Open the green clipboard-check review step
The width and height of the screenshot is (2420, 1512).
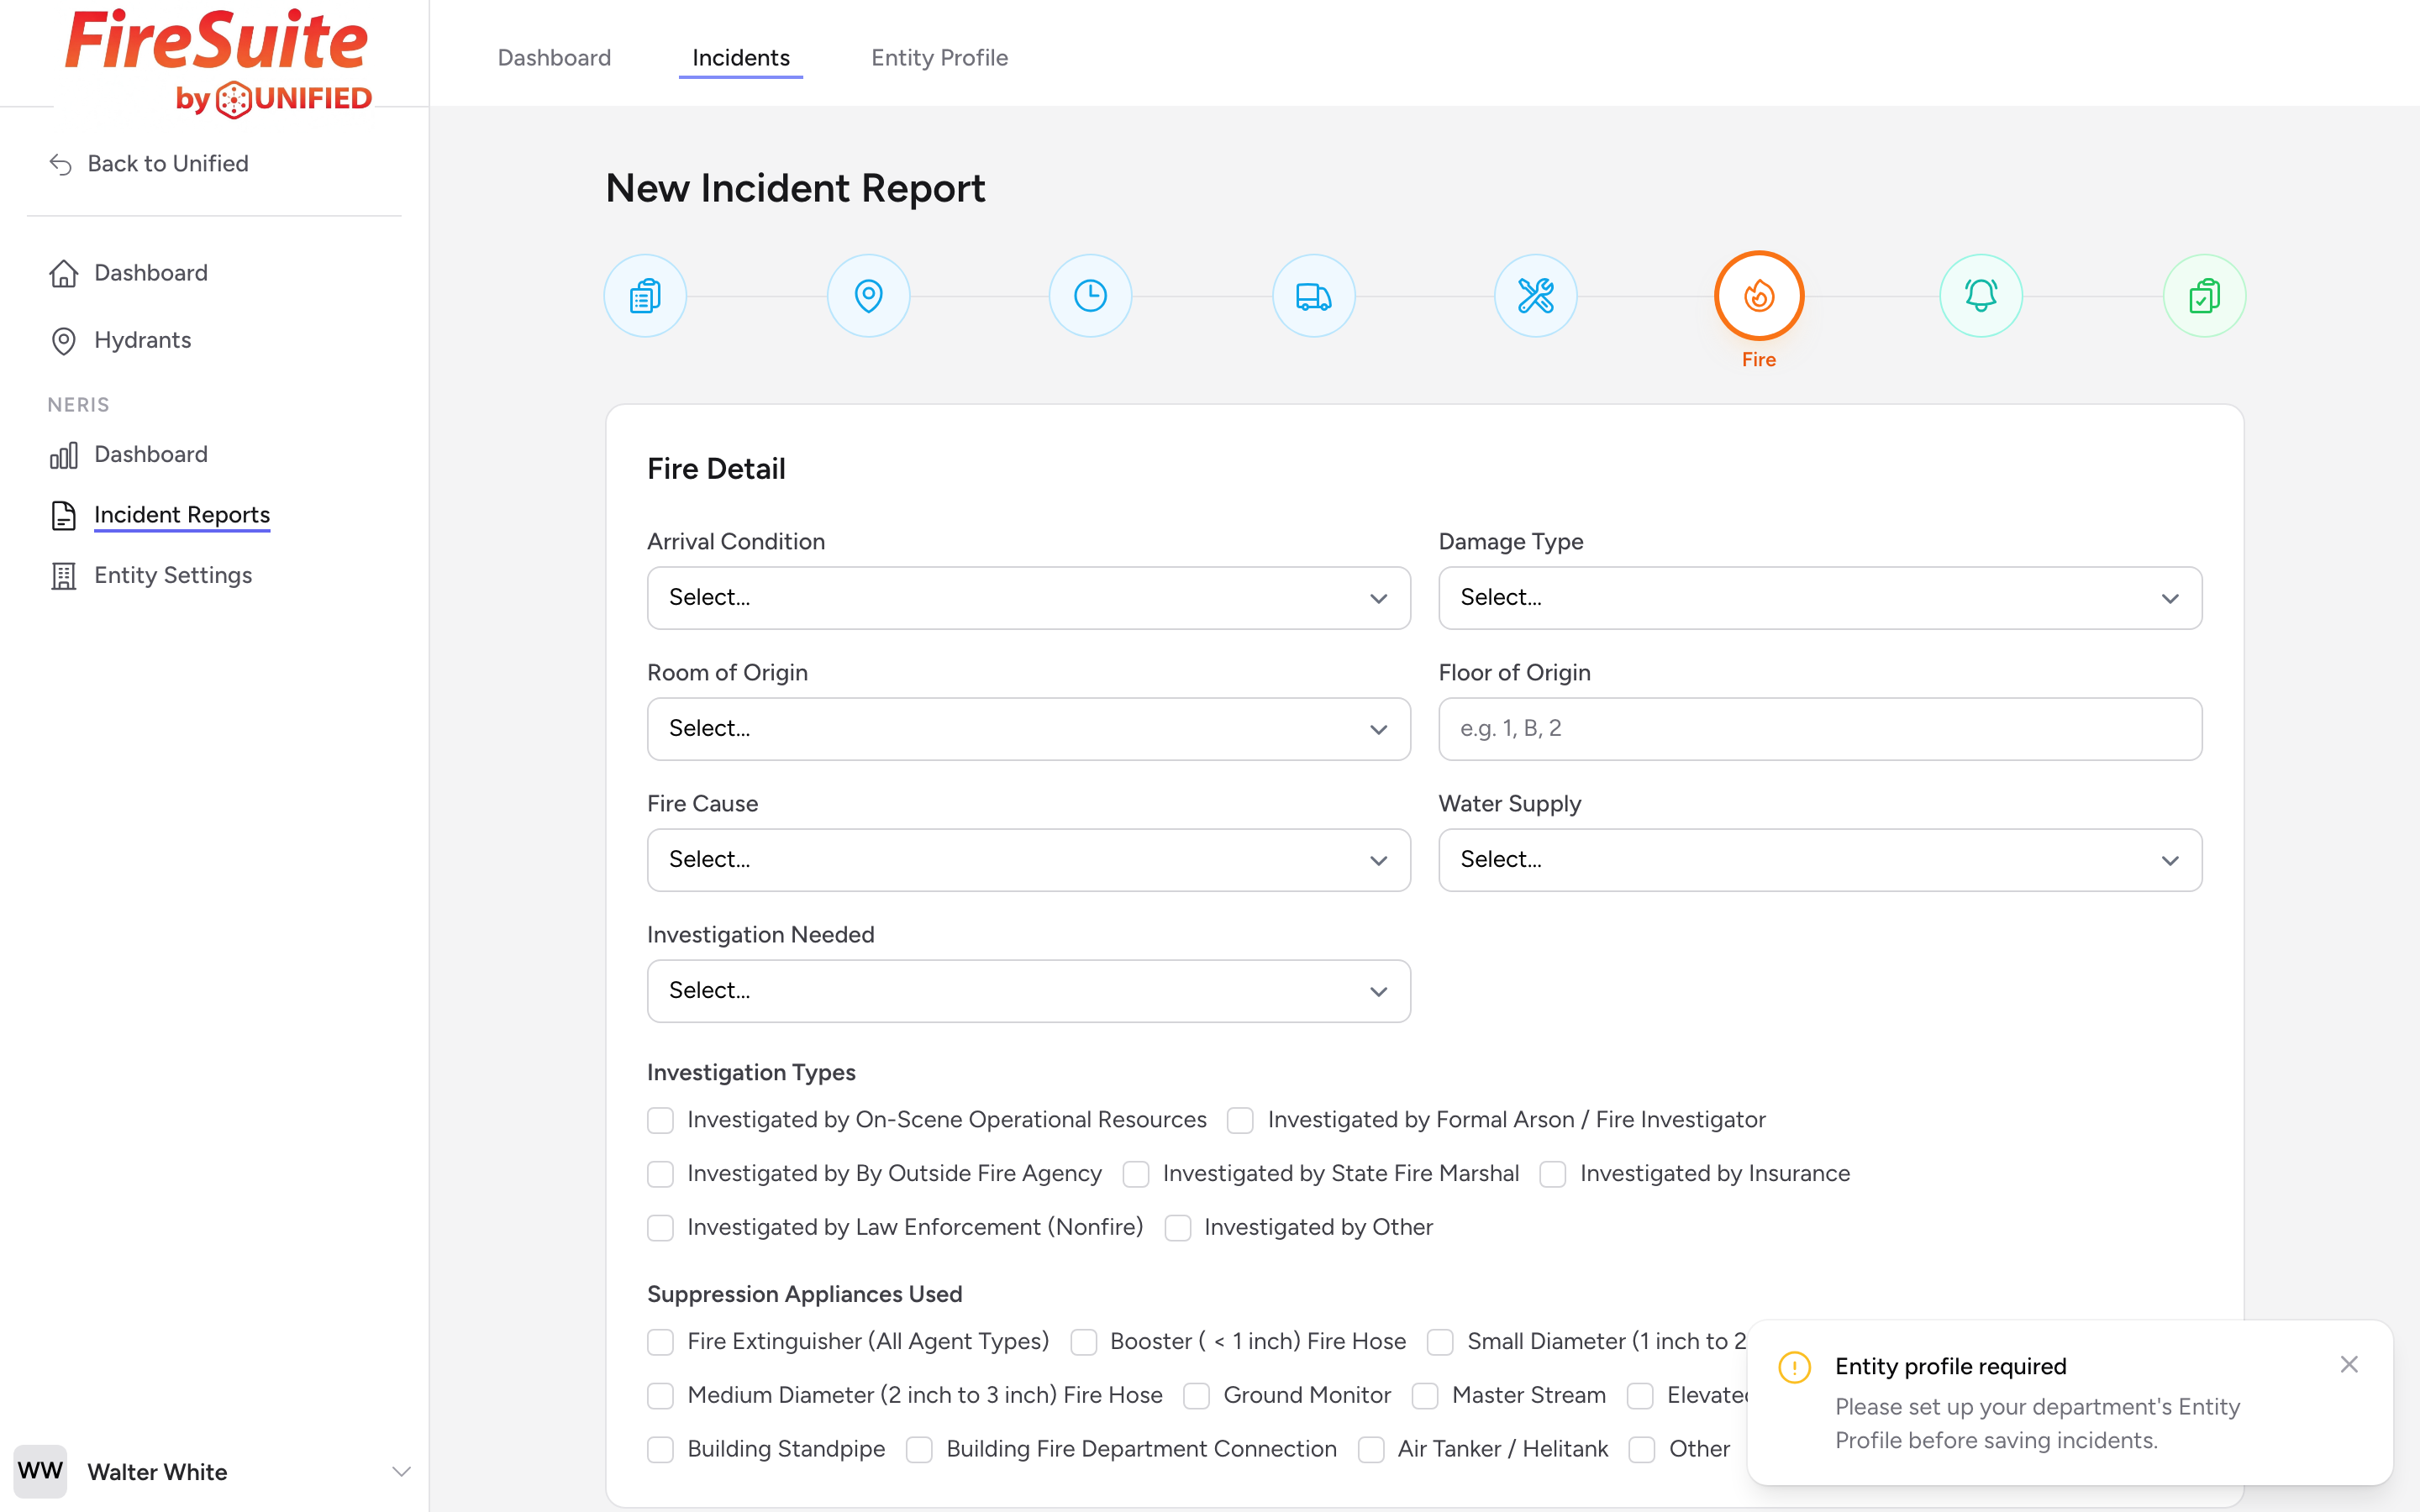point(2204,296)
